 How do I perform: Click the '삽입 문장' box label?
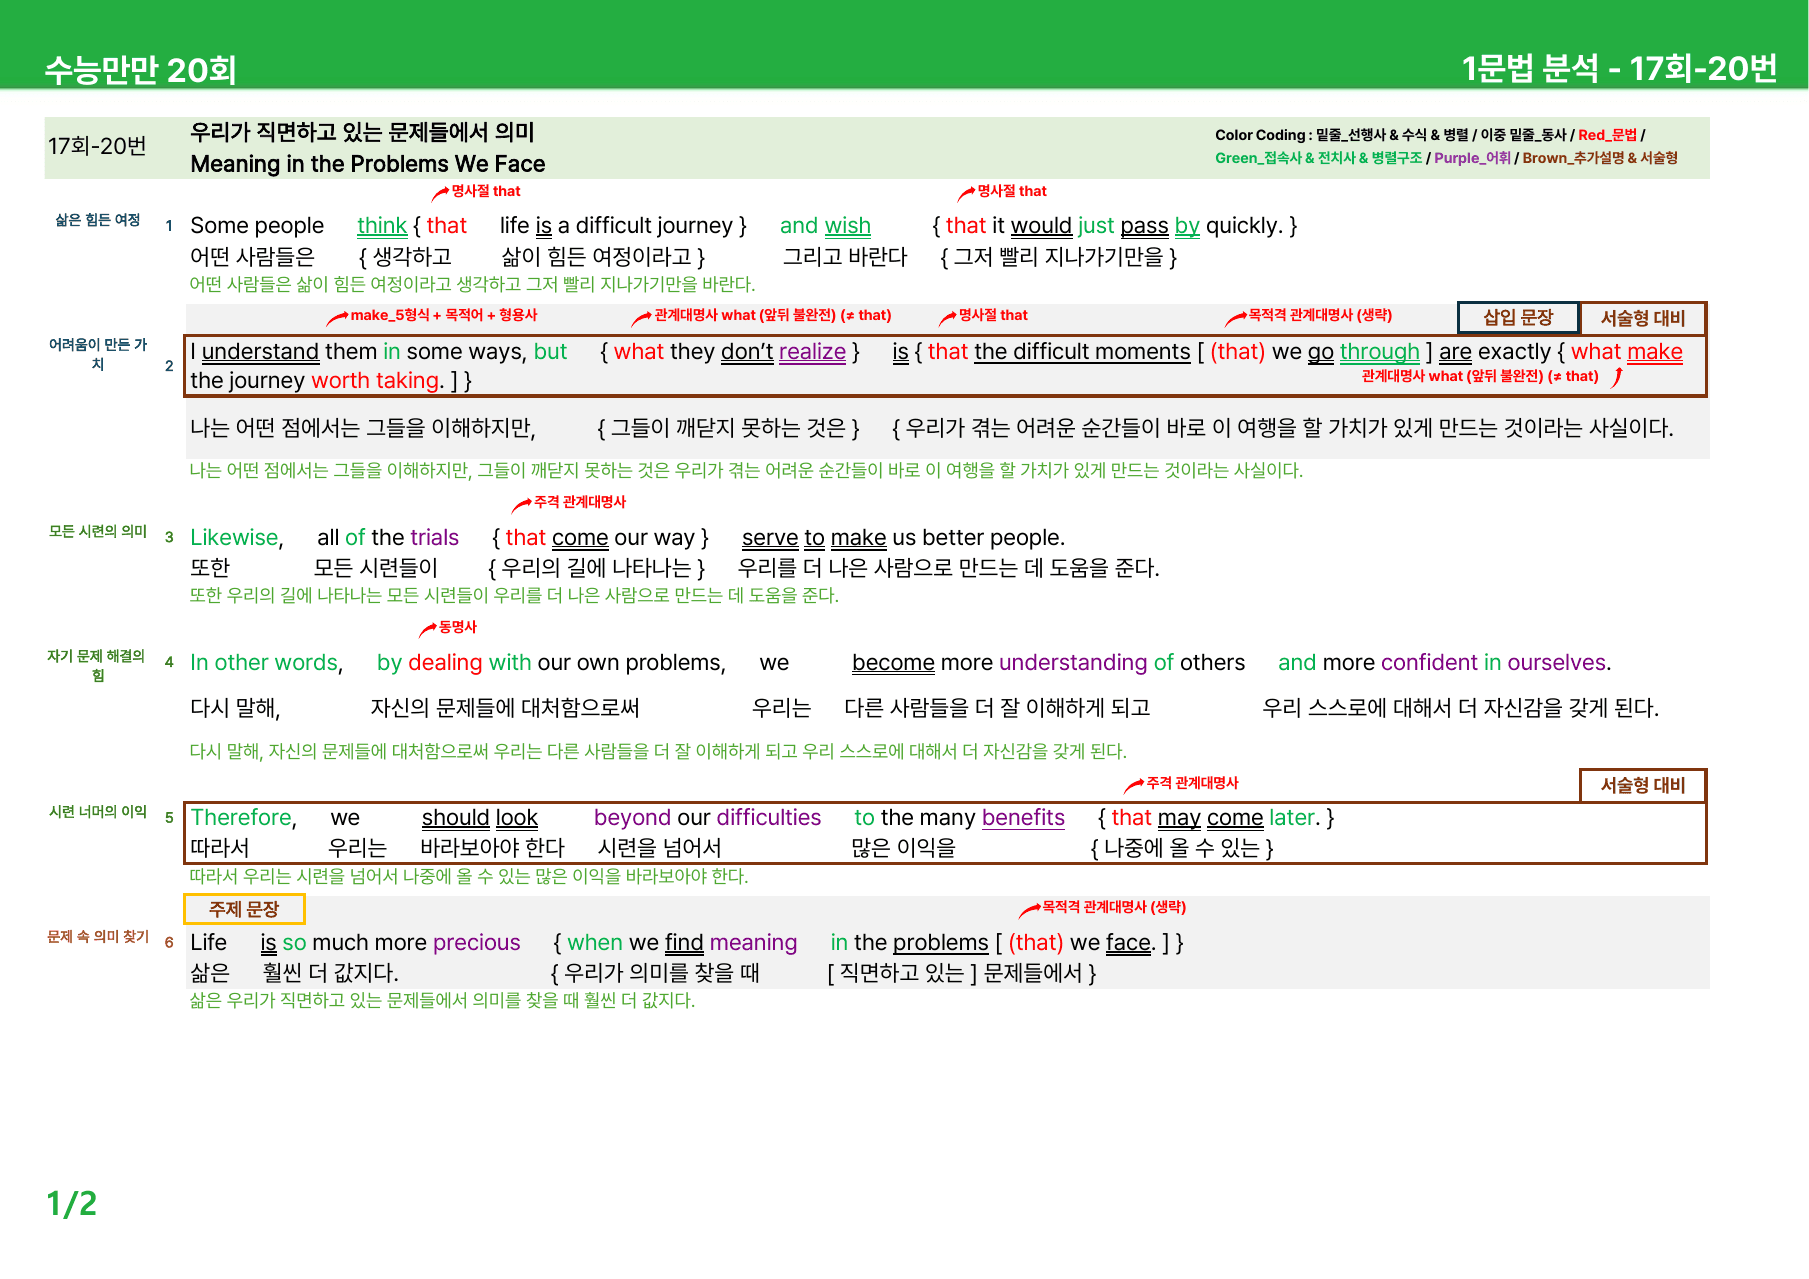click(1518, 318)
